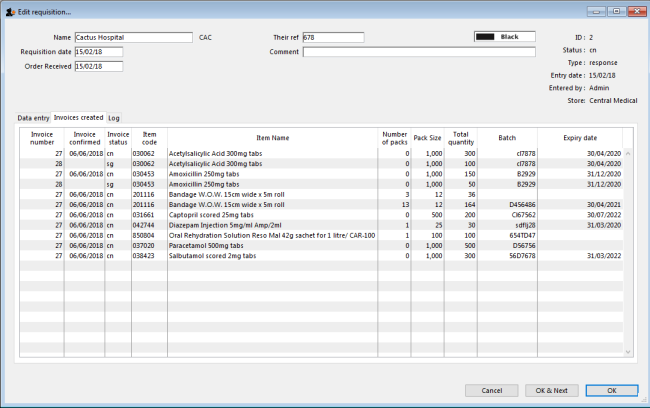650x408 pixels.
Task: Click the OK & Next button
Action: 553,390
